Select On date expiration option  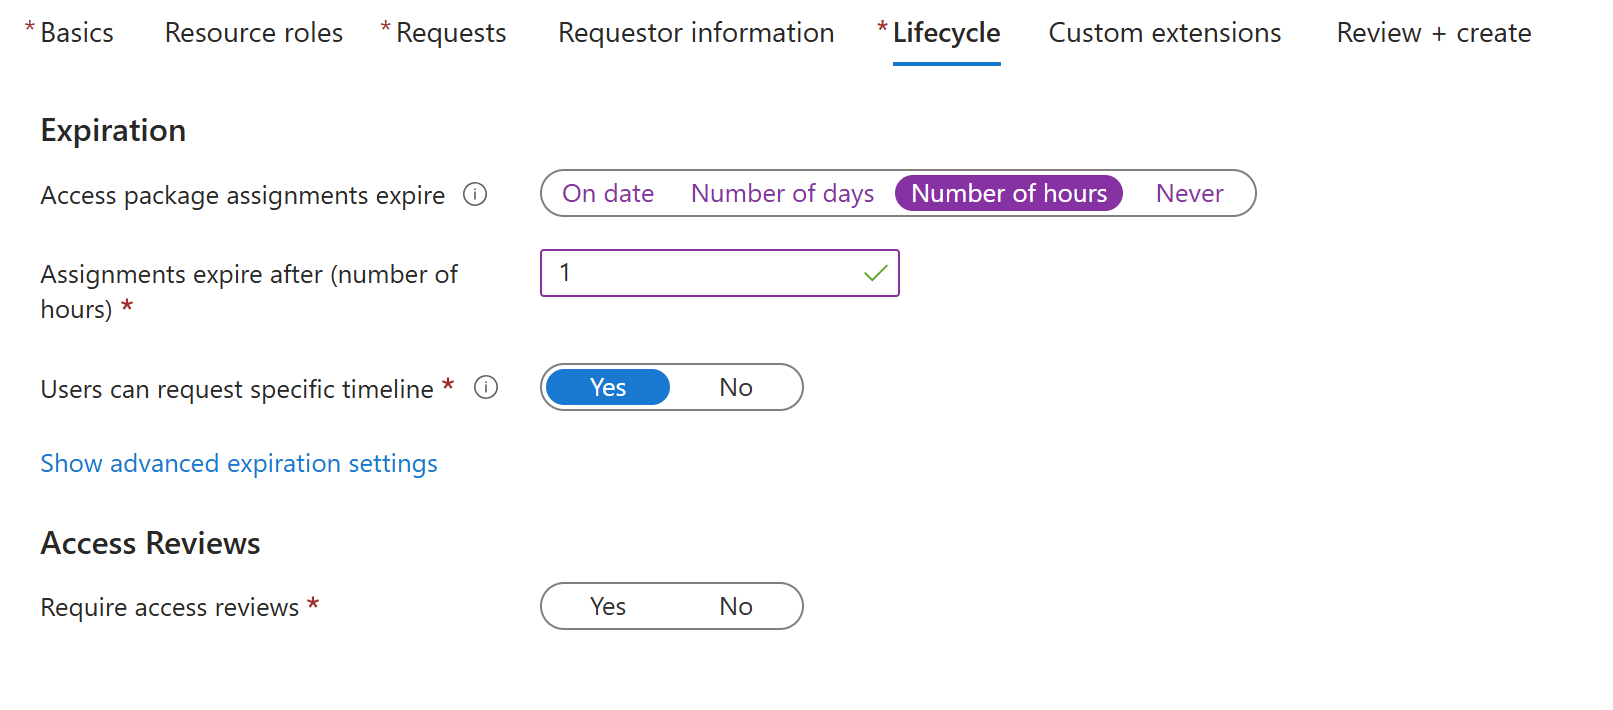[x=608, y=193]
